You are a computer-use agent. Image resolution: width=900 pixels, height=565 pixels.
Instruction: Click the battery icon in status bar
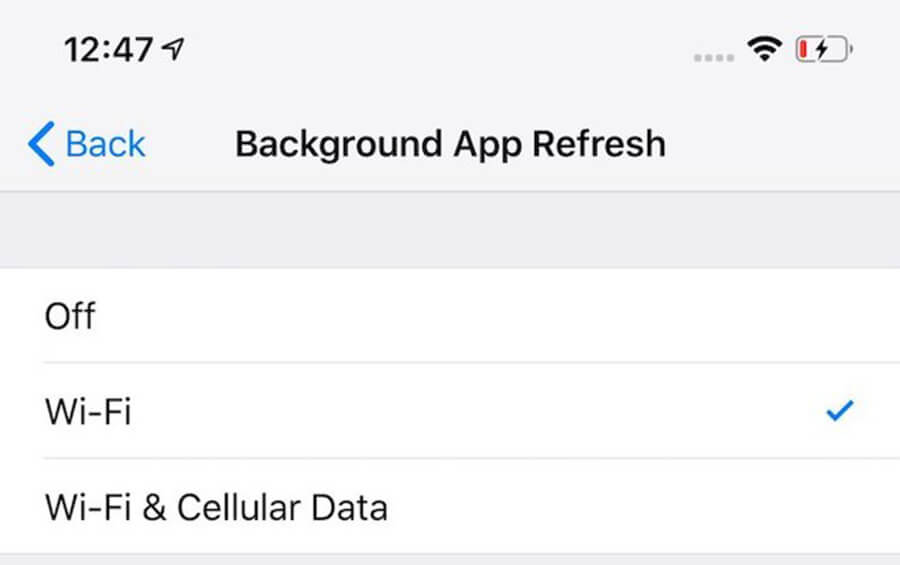click(x=822, y=49)
